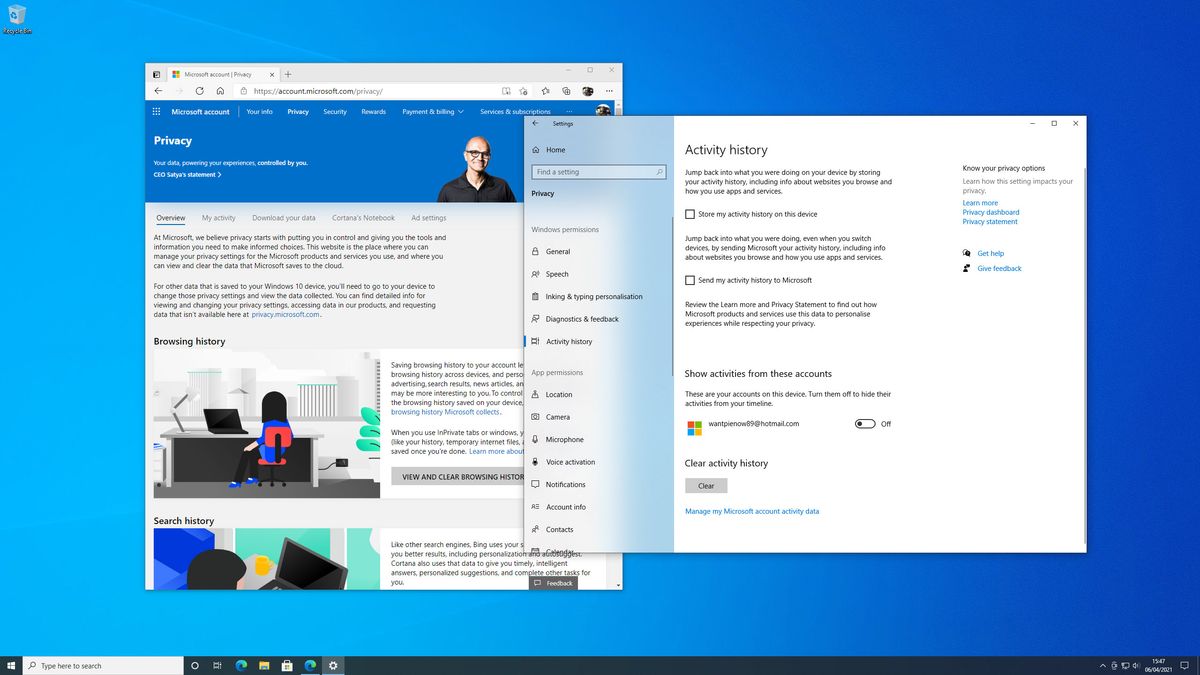Select Privacy in the Microsoft account menu
The image size is (1200, 675).
[298, 111]
